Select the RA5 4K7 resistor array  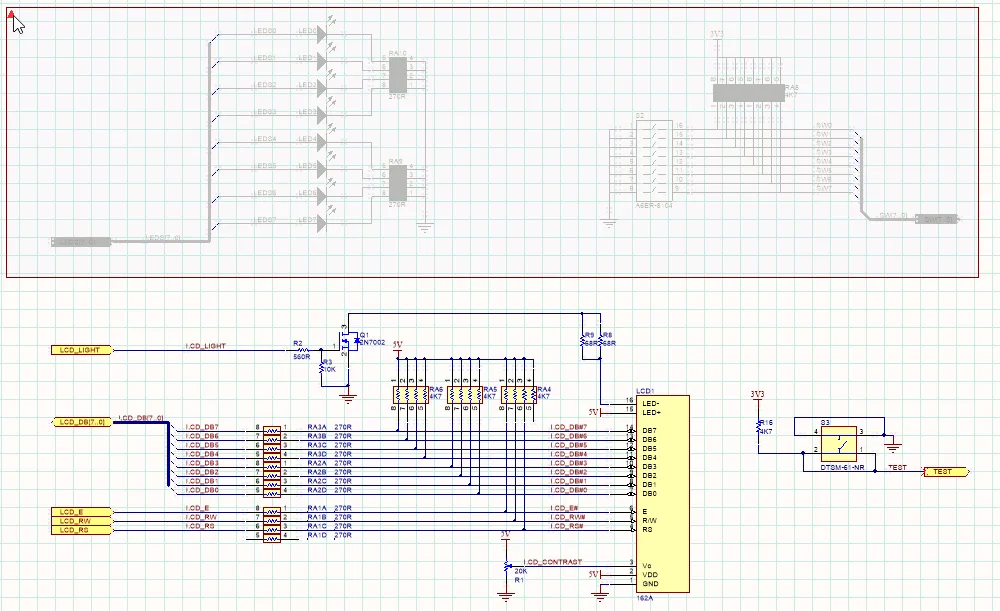click(x=465, y=395)
